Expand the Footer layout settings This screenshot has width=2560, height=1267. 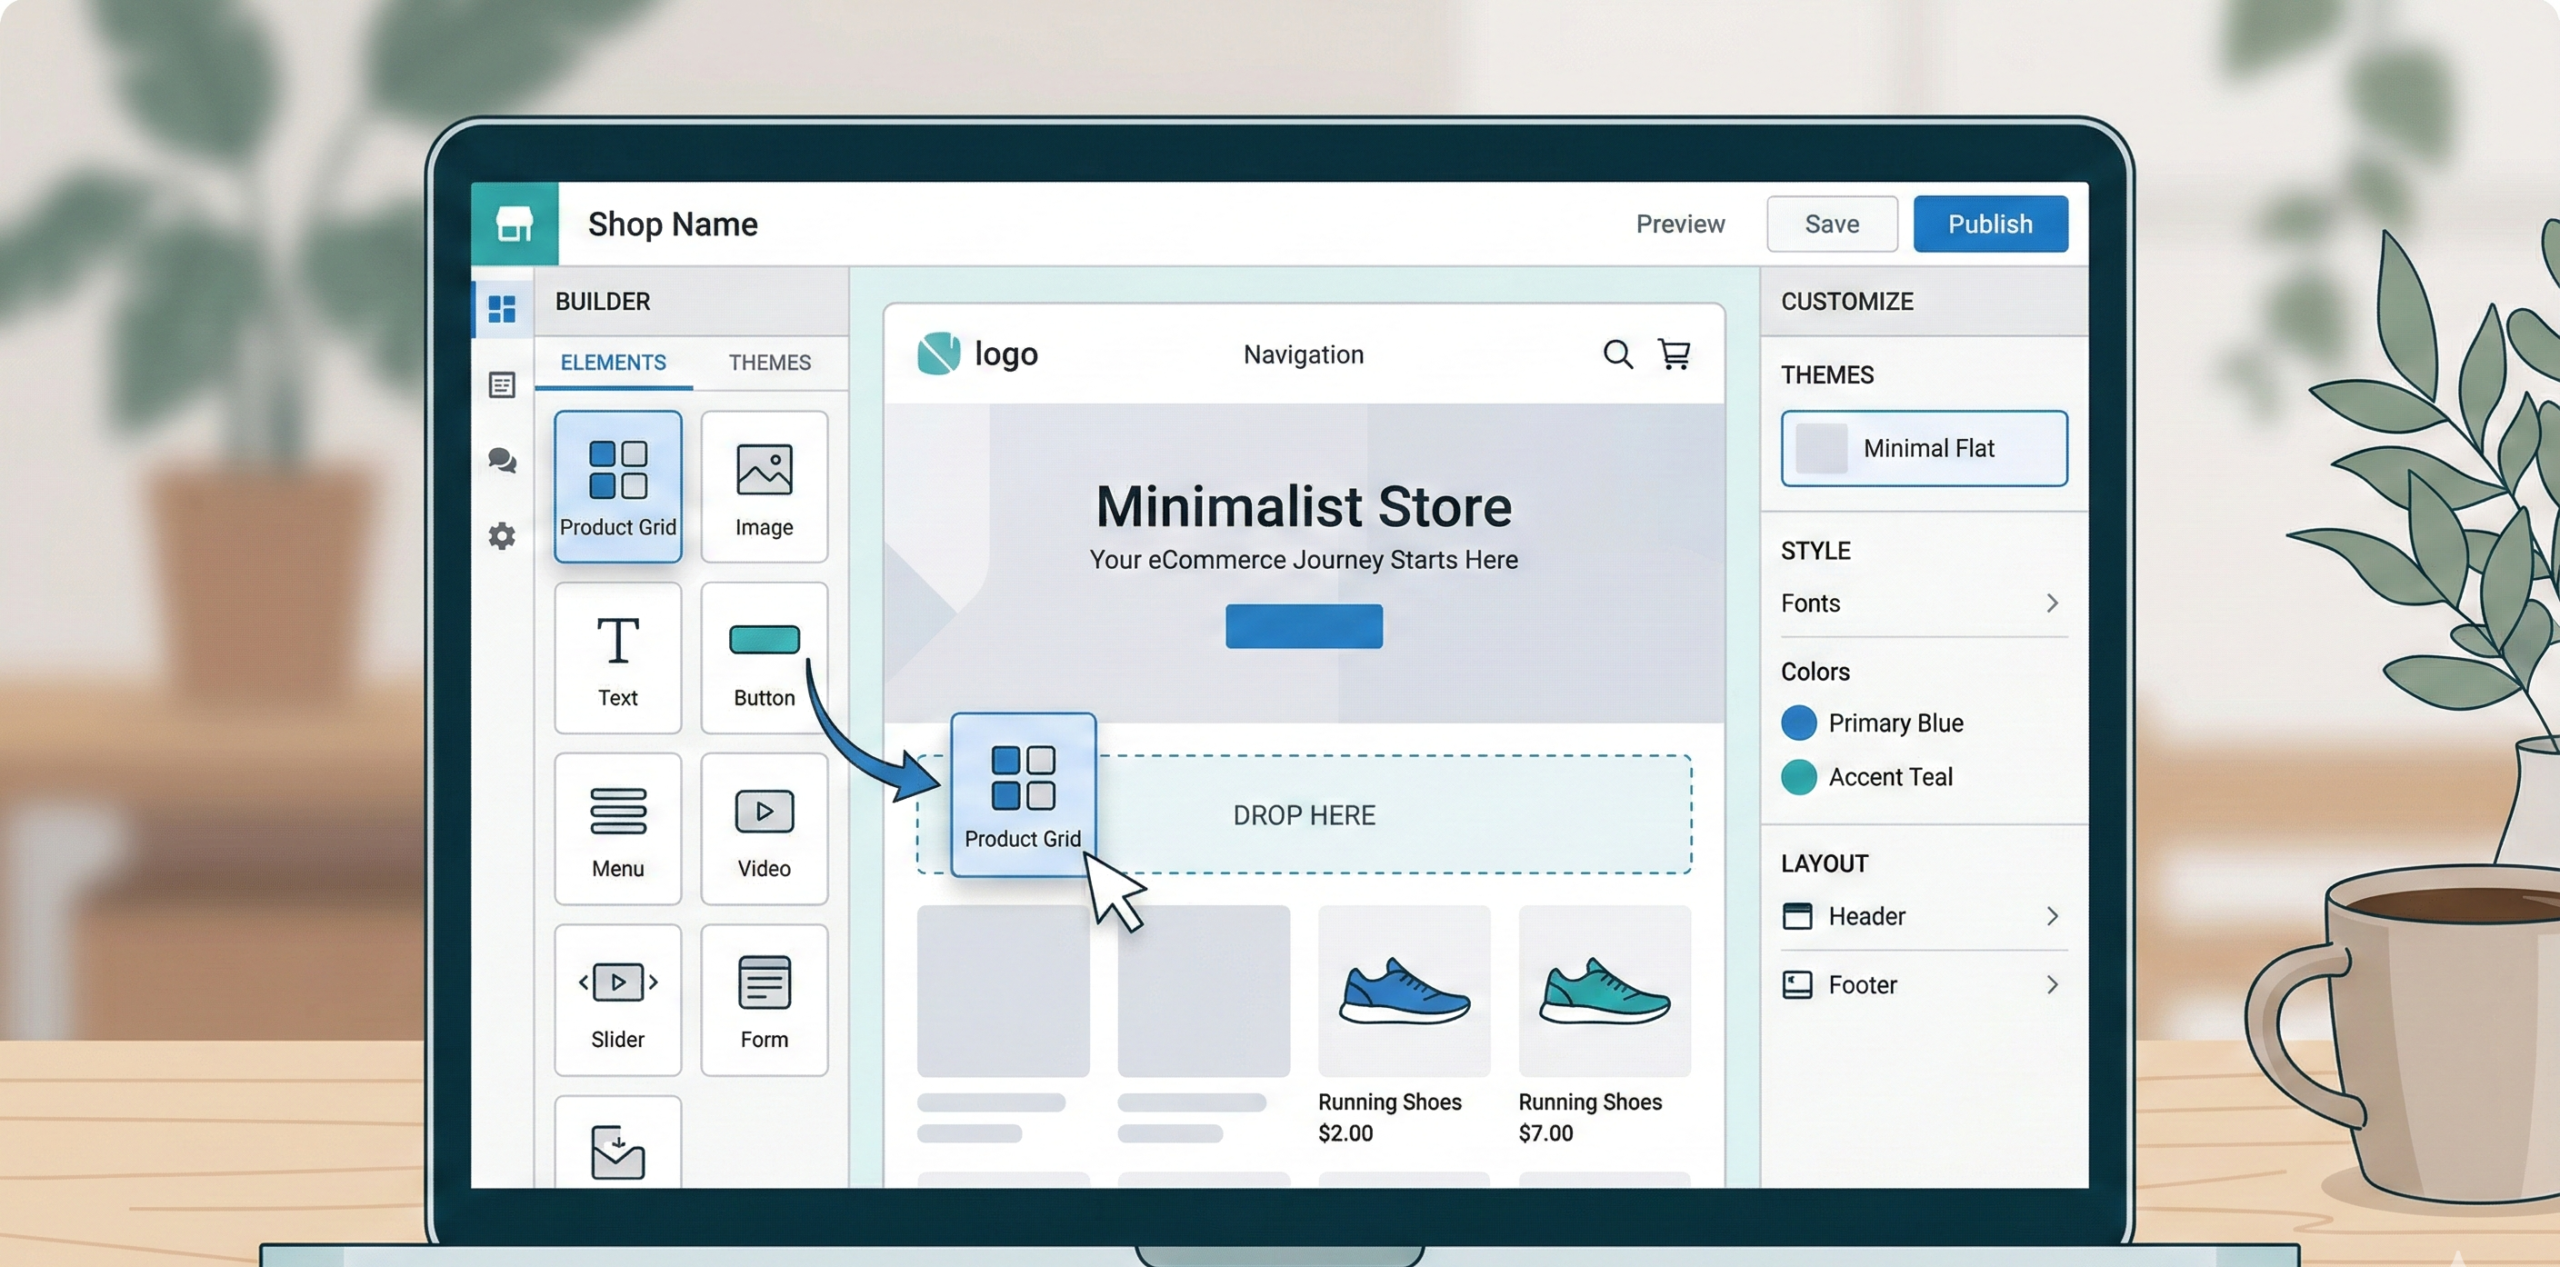[x=1922, y=985]
